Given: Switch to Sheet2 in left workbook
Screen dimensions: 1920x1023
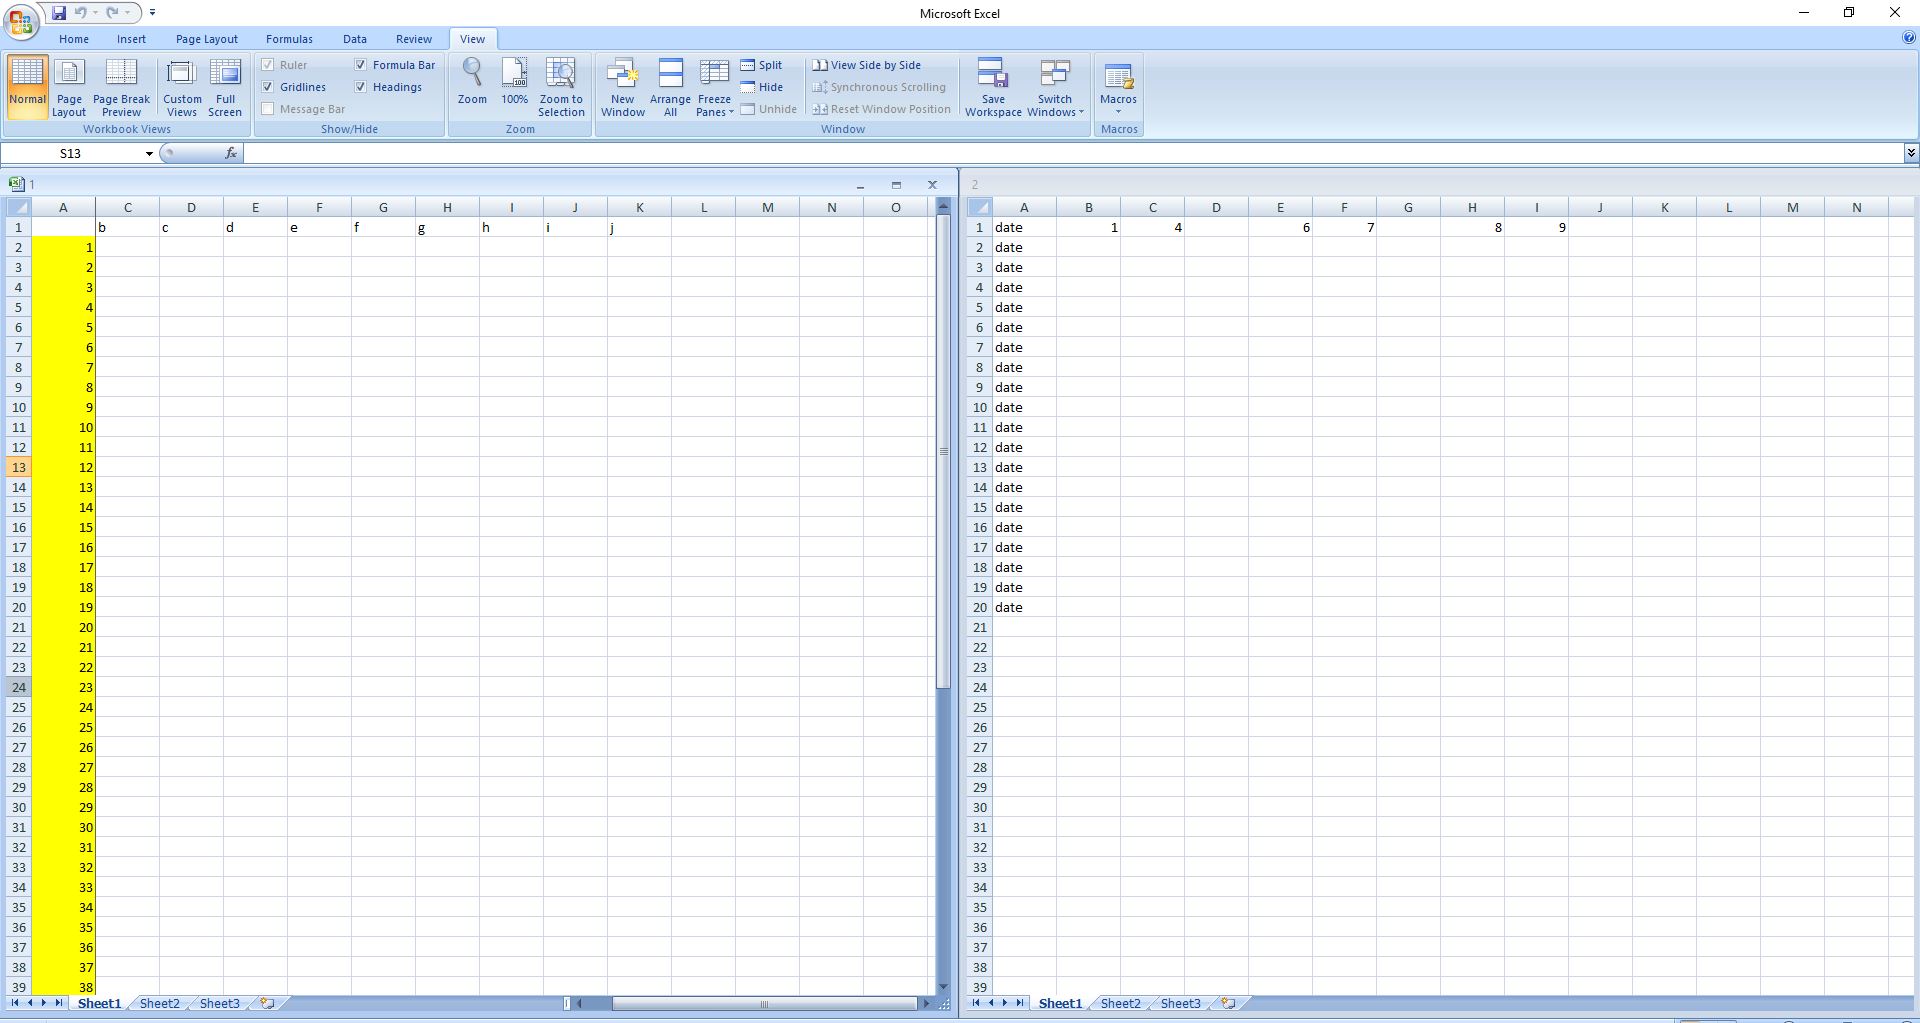Looking at the screenshot, I should pyautogui.click(x=159, y=1003).
